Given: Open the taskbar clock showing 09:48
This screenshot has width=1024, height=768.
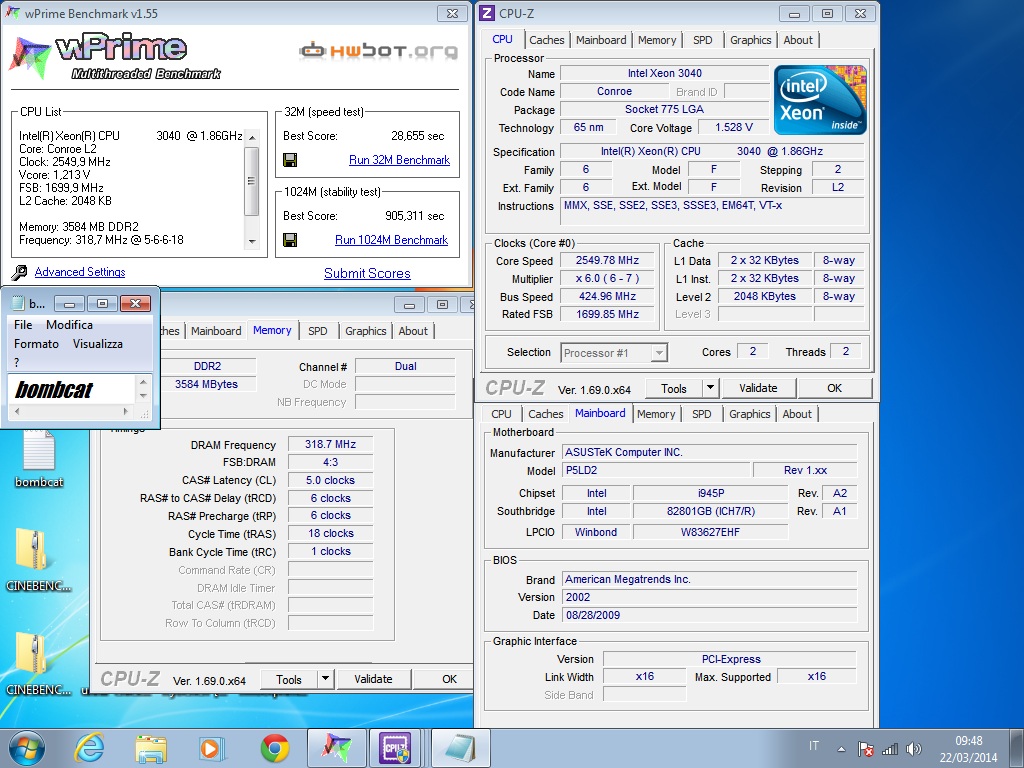Looking at the screenshot, I should (968, 749).
